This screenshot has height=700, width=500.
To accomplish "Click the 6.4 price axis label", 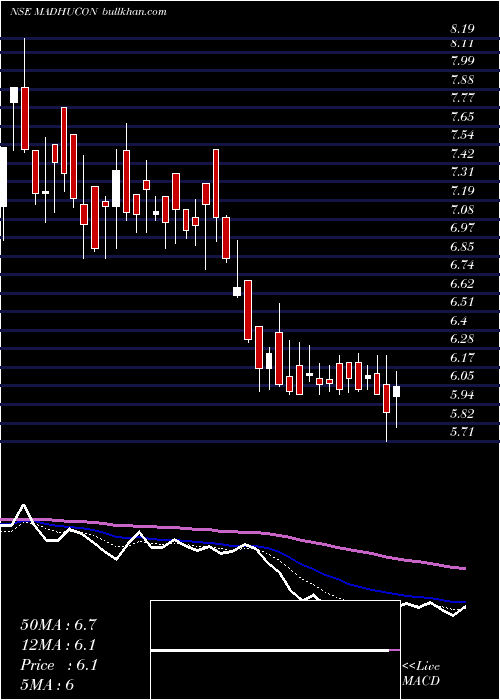I will coord(459,321).
